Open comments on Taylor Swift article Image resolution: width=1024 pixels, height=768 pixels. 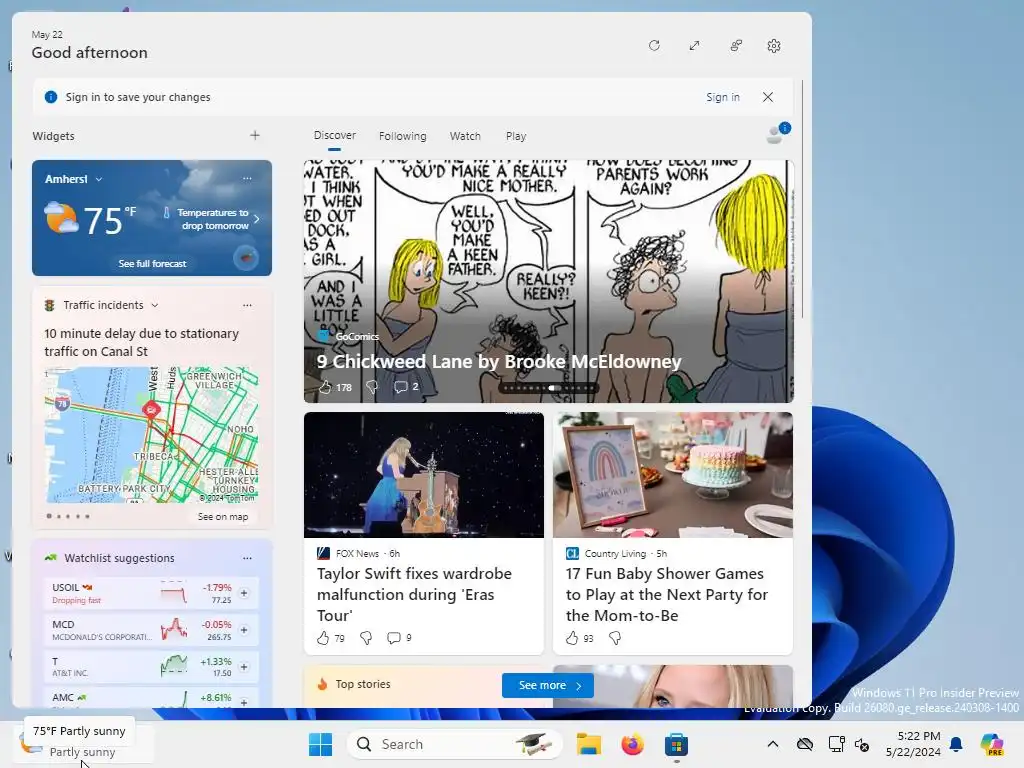coord(398,638)
